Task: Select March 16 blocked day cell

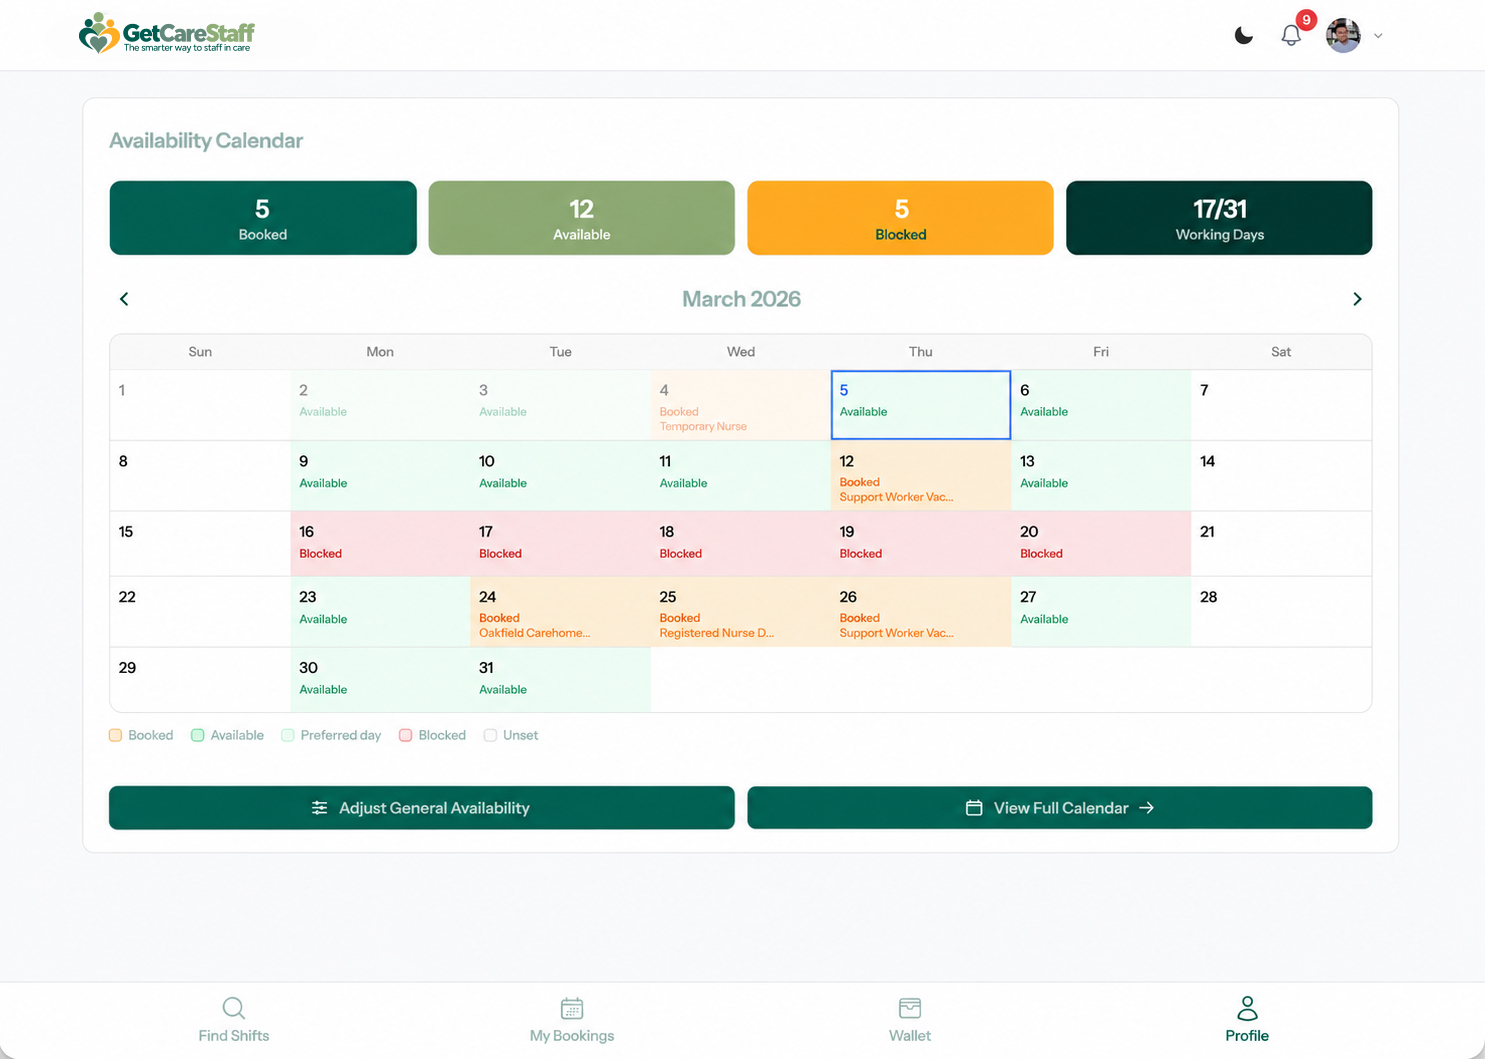Action: (x=380, y=544)
